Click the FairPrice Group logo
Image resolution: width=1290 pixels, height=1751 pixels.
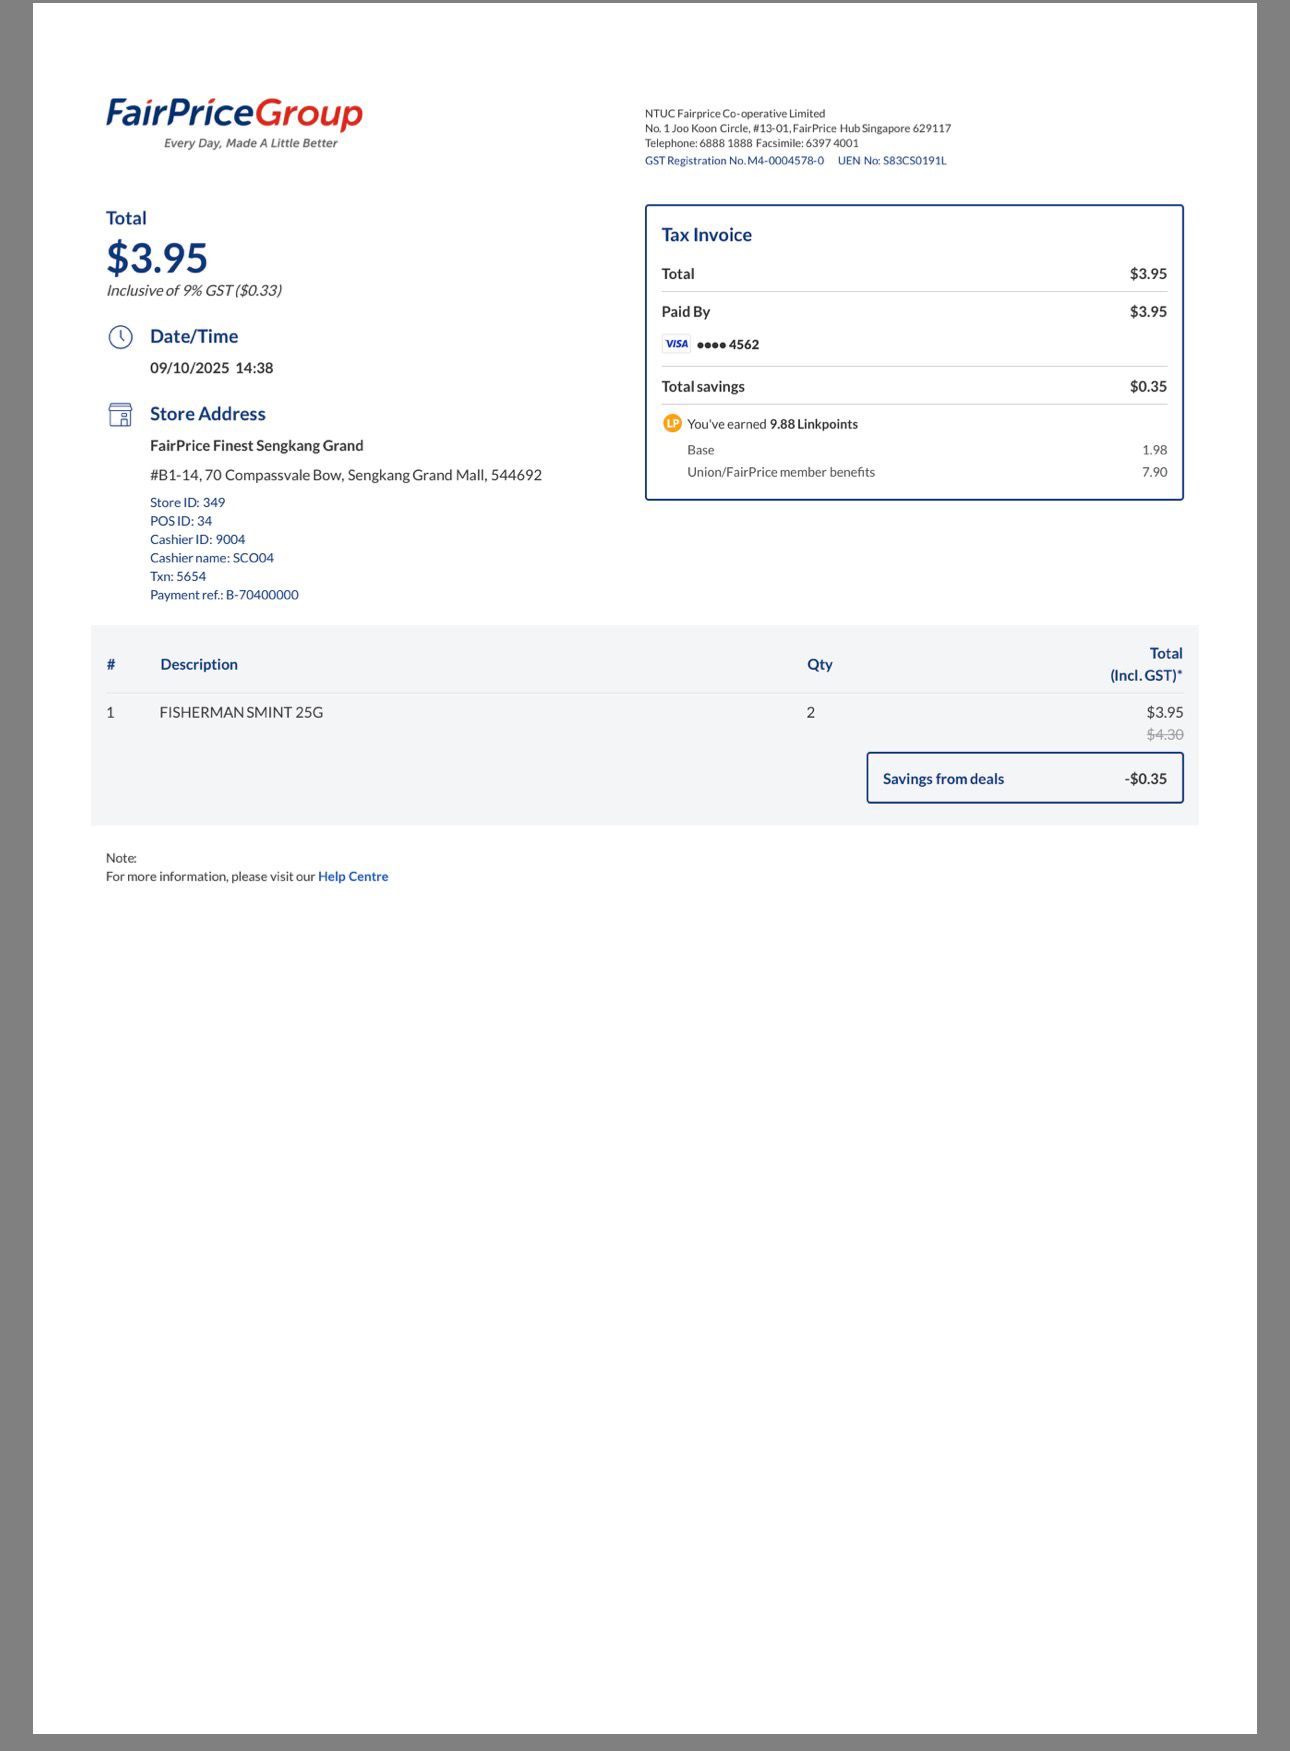234,115
